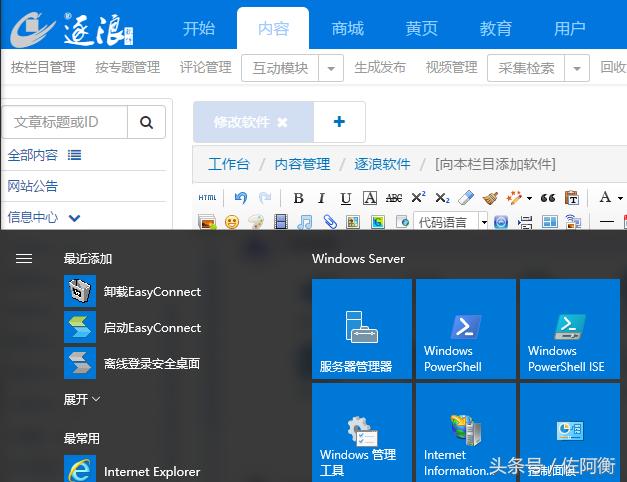Expand the 信息中心 category chevron
This screenshot has width=627, height=482.
(x=74, y=218)
